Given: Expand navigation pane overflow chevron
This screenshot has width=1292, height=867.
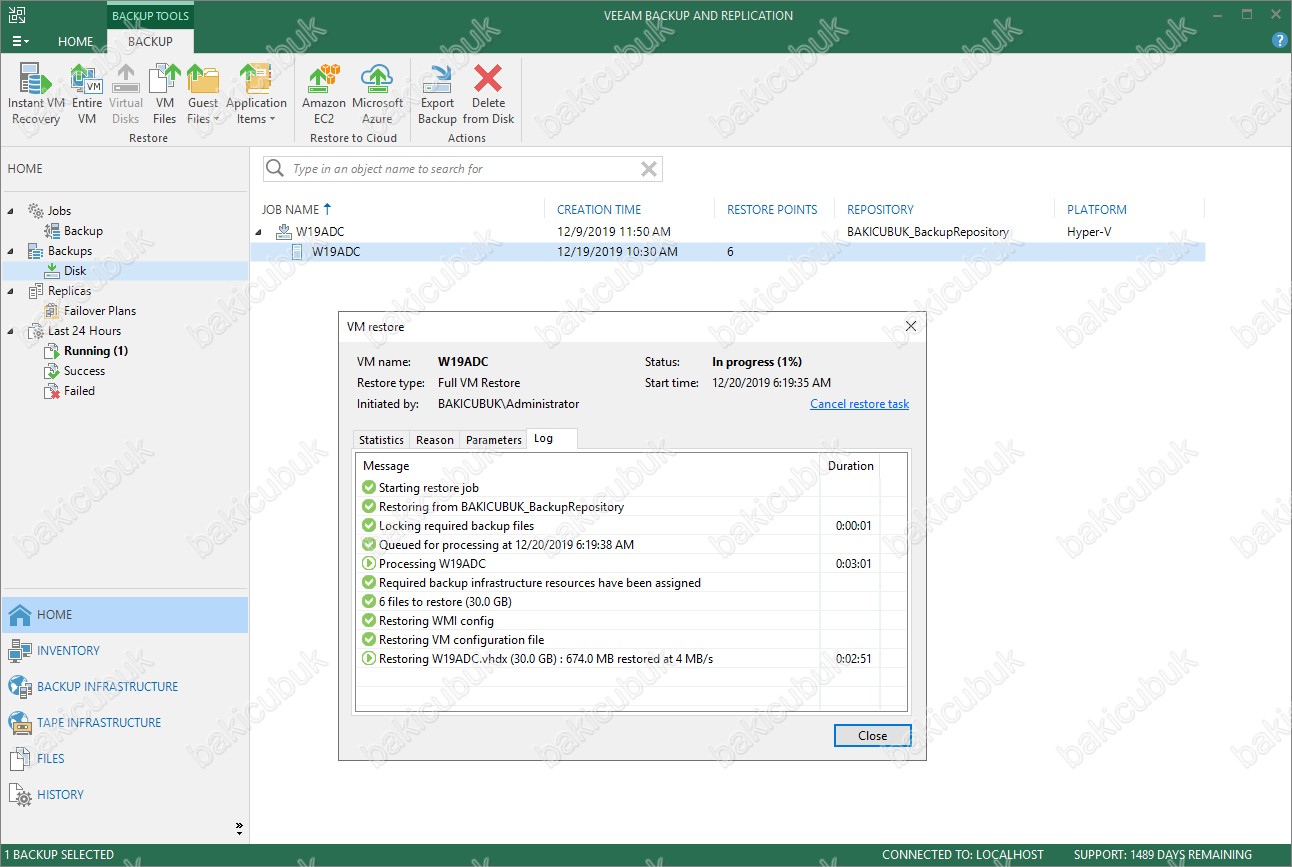Looking at the screenshot, I should (x=239, y=828).
